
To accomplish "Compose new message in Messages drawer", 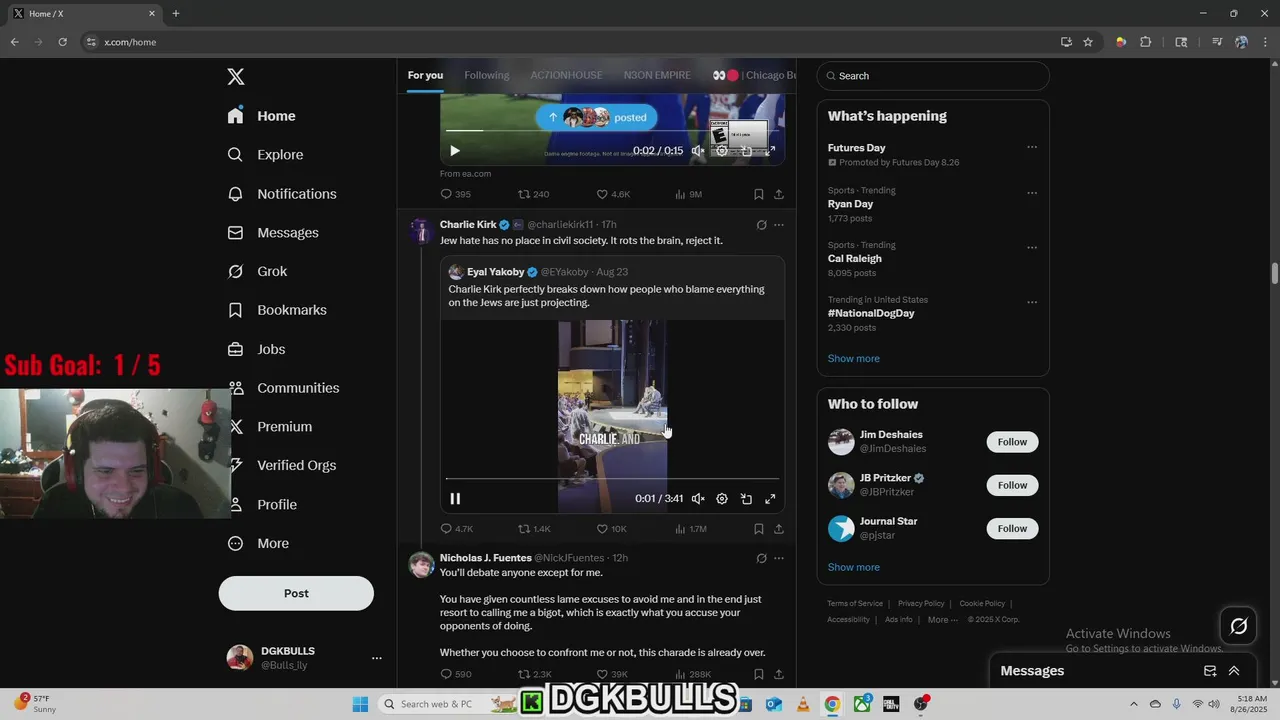I will point(1210,671).
